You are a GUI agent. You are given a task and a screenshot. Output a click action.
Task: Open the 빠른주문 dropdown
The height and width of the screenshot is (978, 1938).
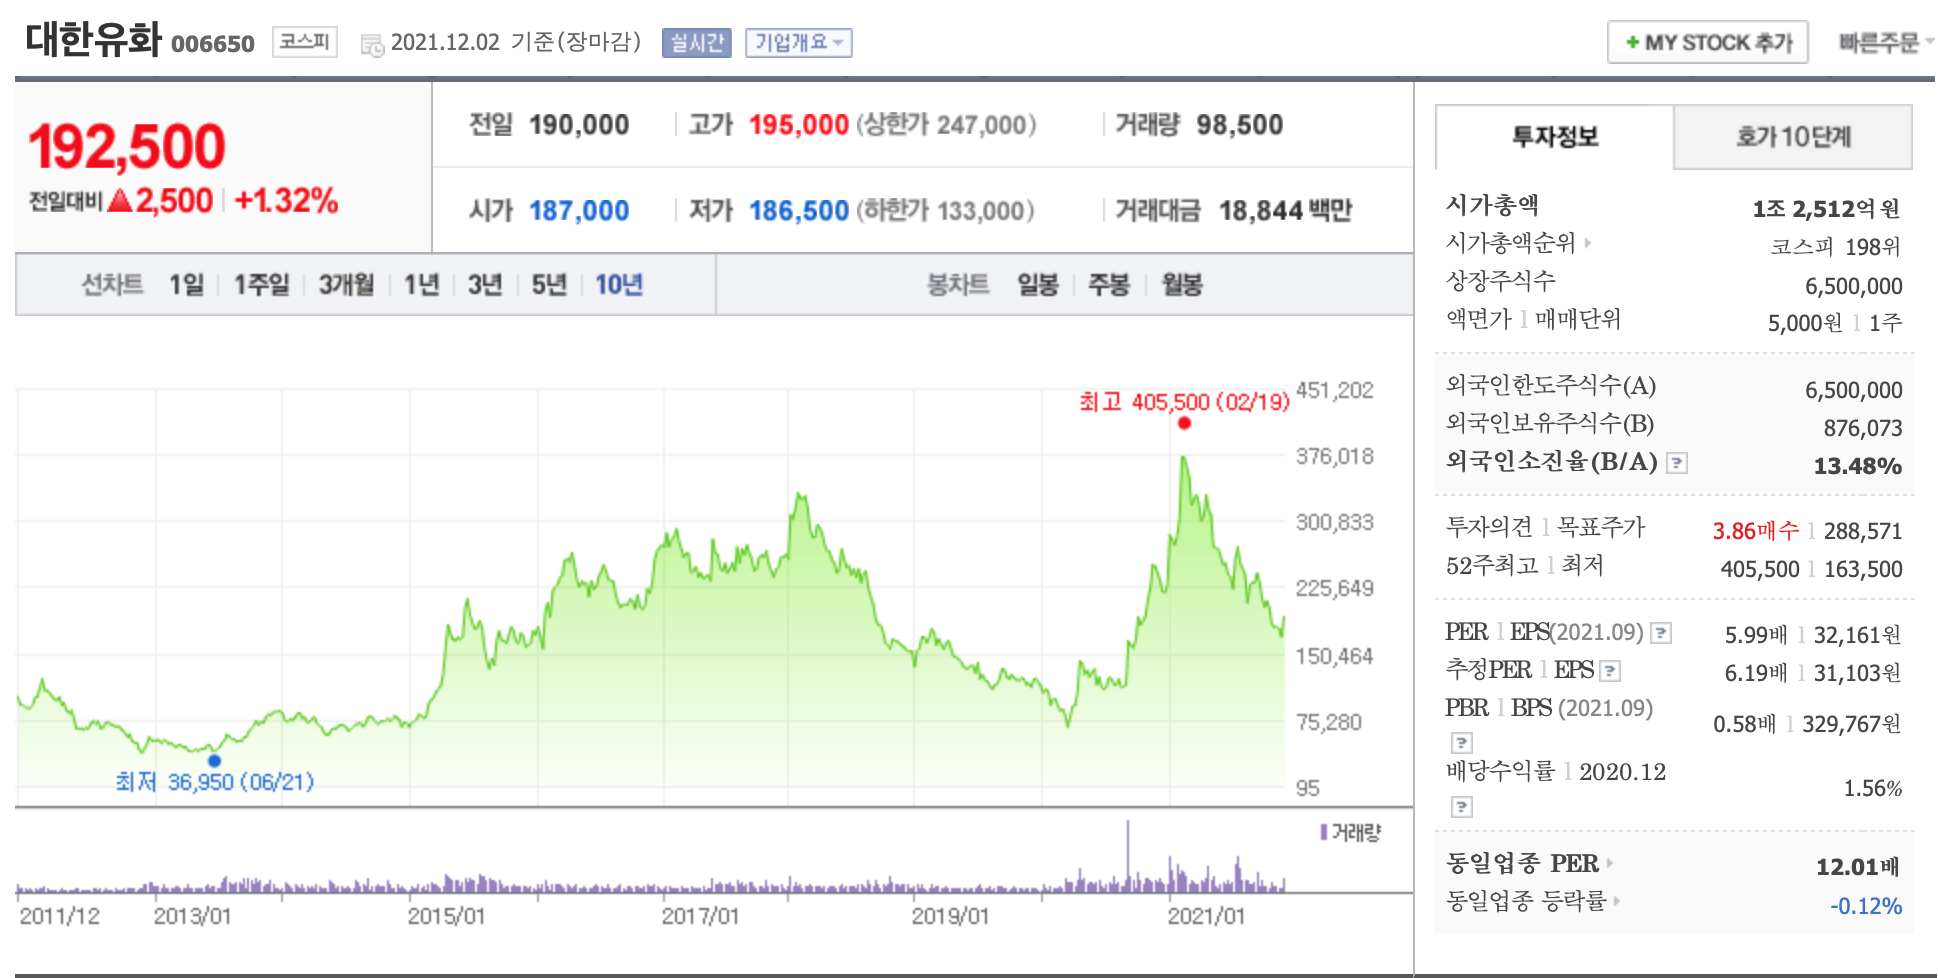click(1886, 43)
